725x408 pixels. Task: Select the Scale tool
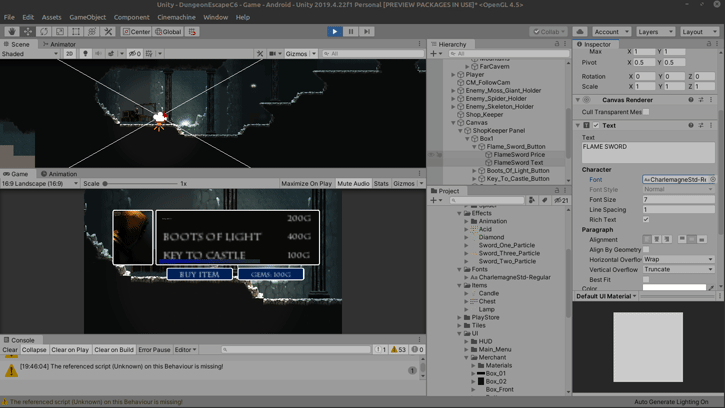coord(60,31)
